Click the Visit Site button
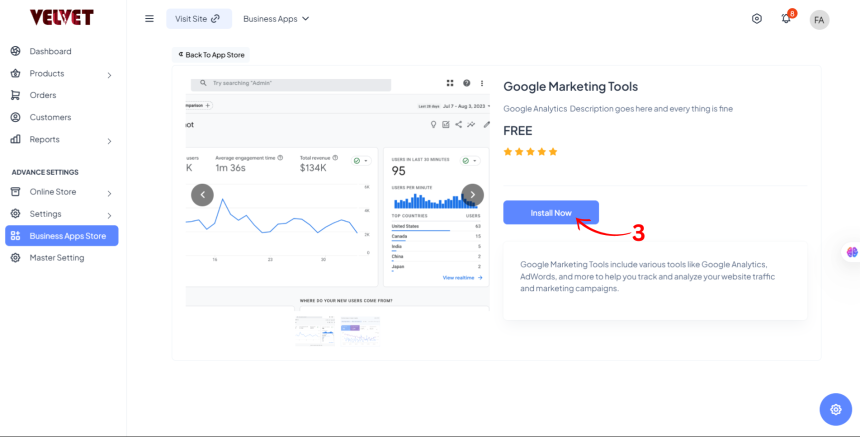Viewport: 860px width, 437px height. coord(198,19)
